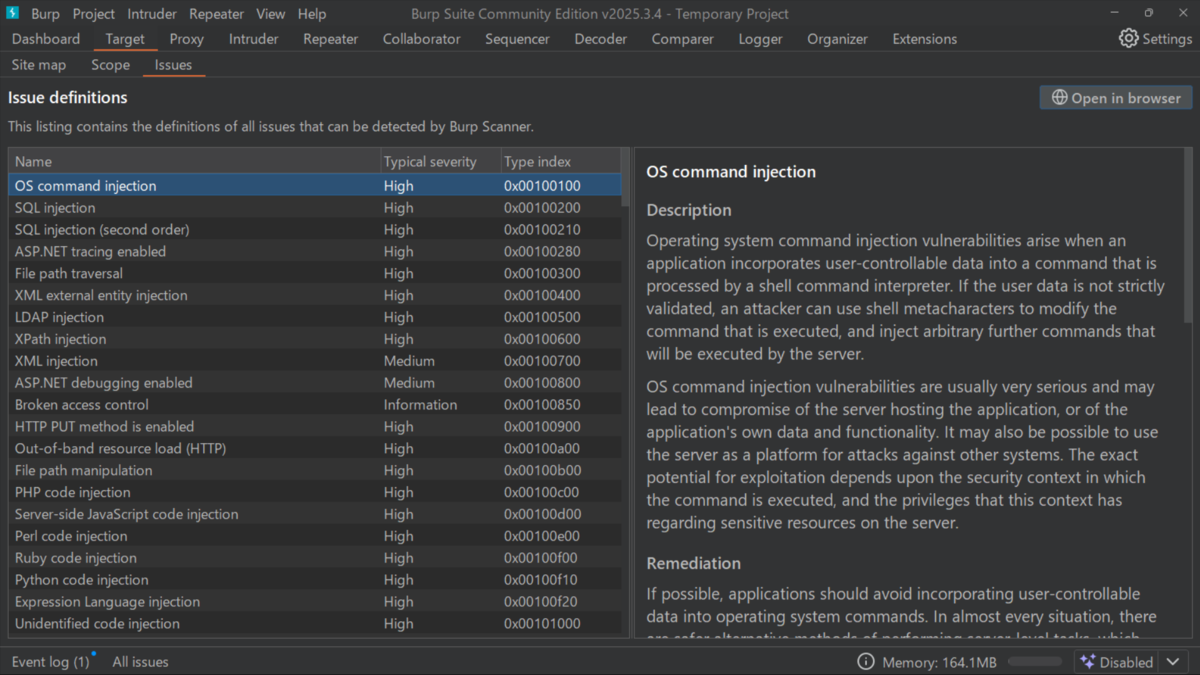1200x675 pixels.
Task: Open the Logger tab
Action: 760,39
